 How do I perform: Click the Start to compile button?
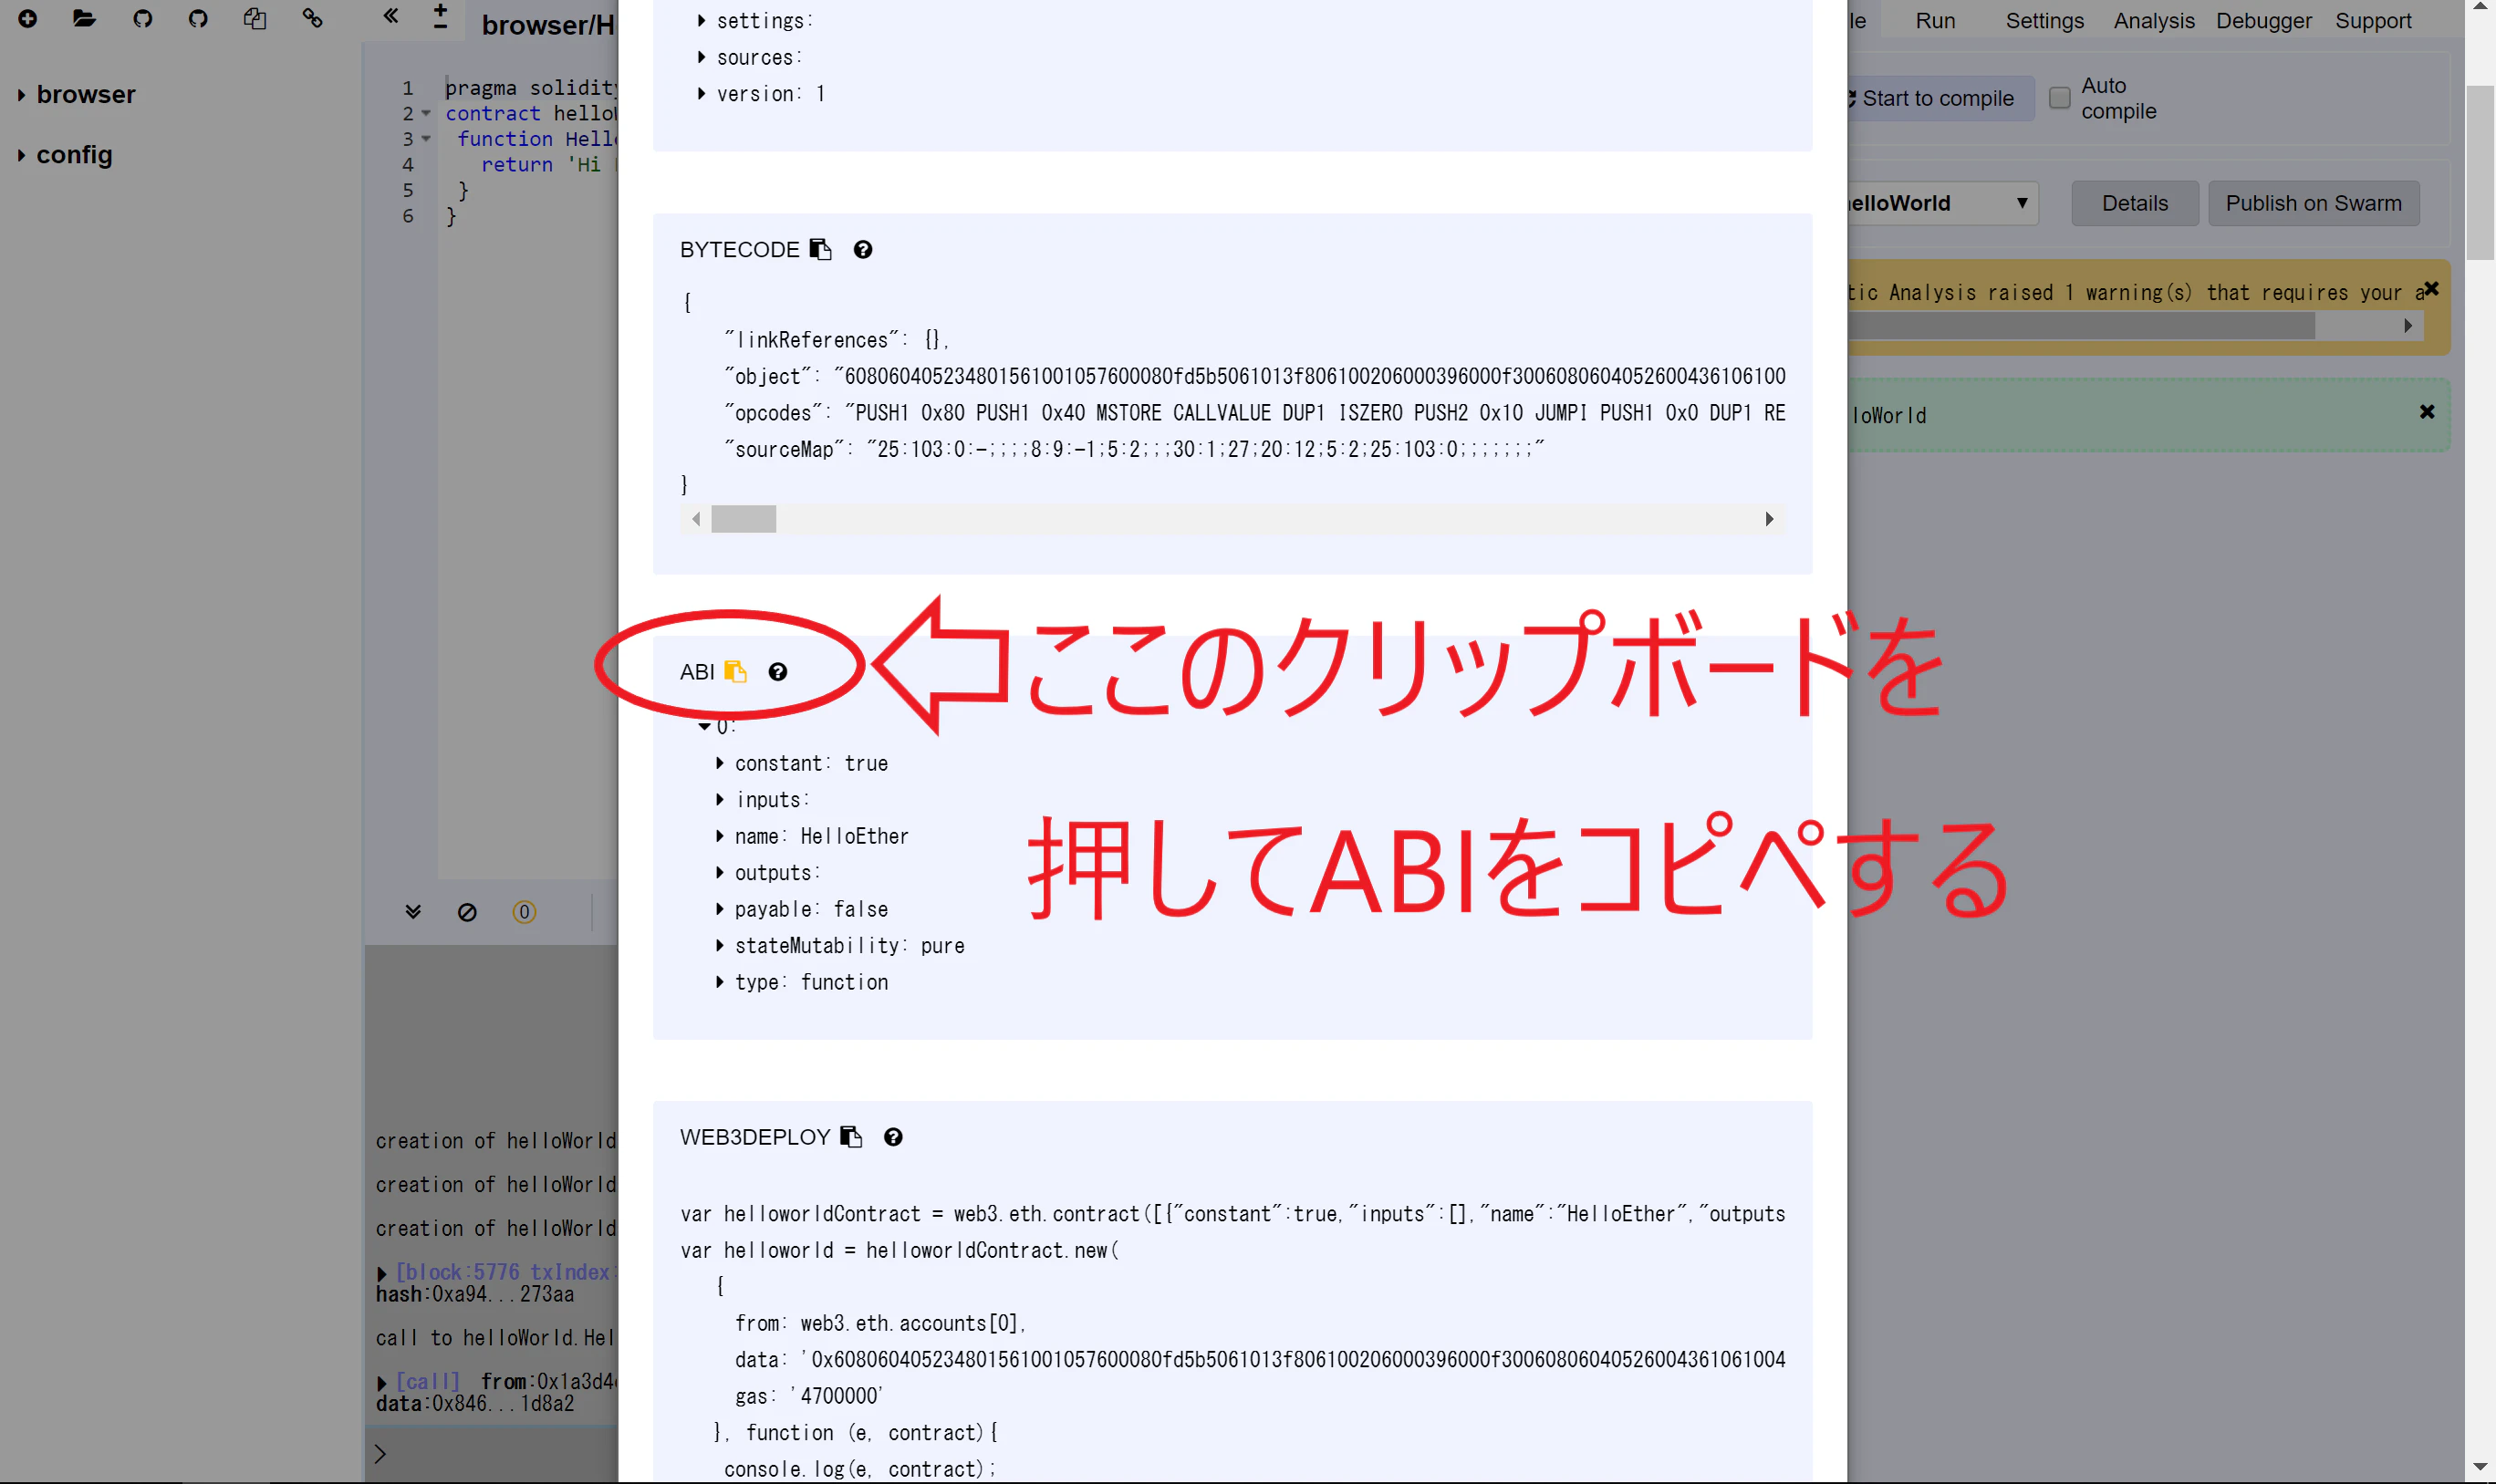point(1940,98)
